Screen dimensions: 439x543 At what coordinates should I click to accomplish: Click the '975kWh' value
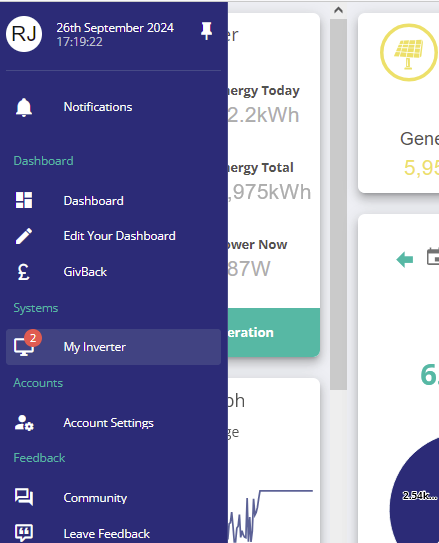click(269, 192)
